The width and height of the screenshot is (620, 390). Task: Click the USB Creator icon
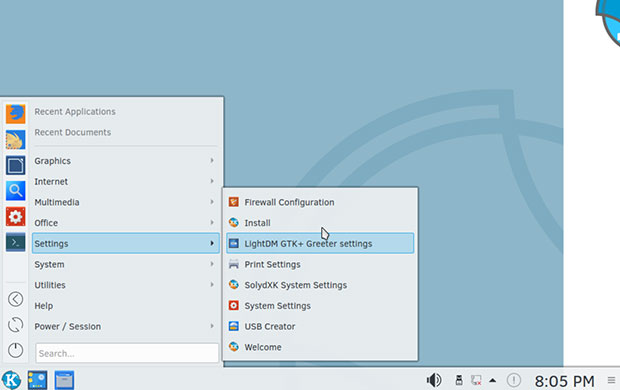[x=234, y=326]
